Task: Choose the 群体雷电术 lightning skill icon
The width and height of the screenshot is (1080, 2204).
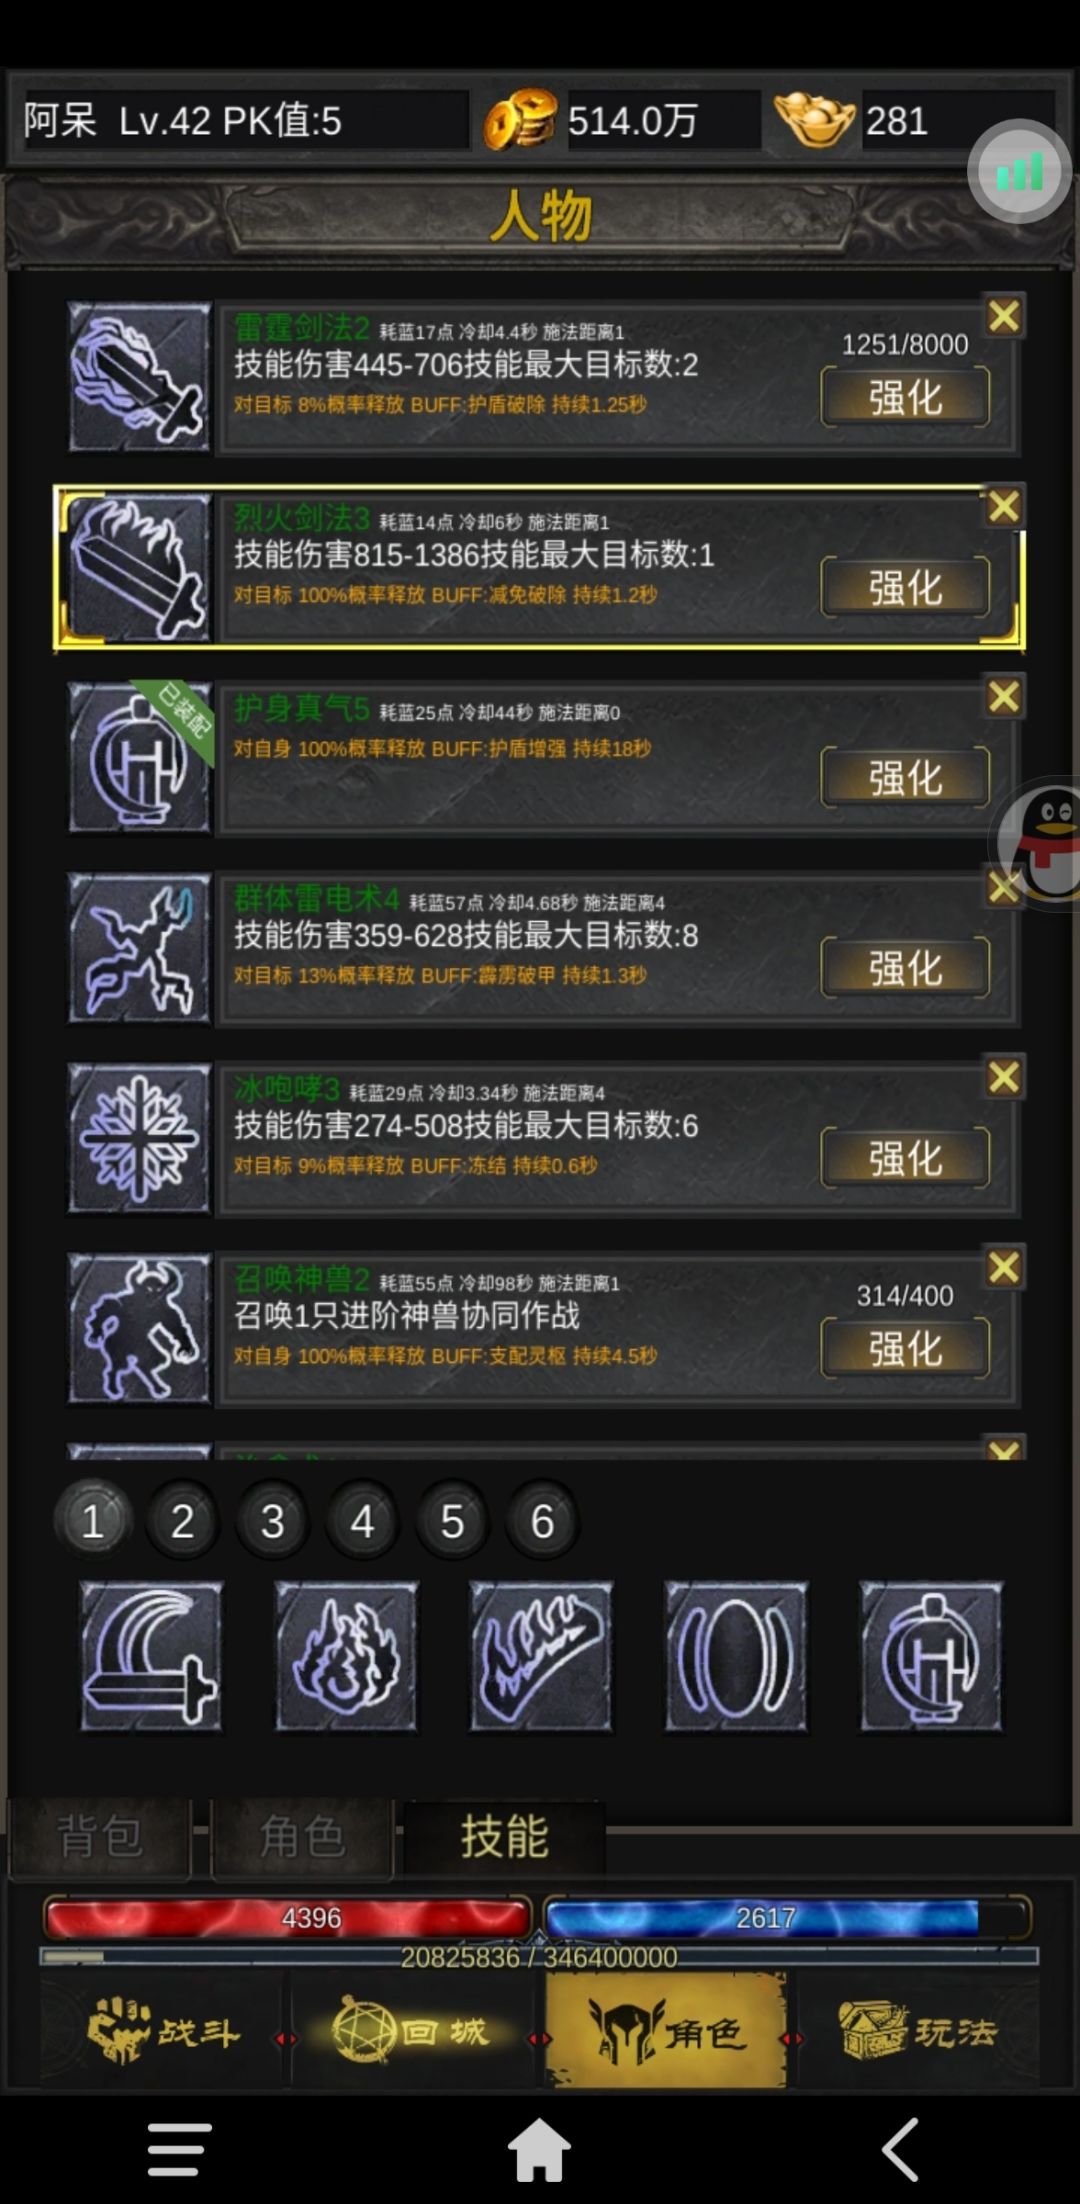Action: (x=140, y=948)
